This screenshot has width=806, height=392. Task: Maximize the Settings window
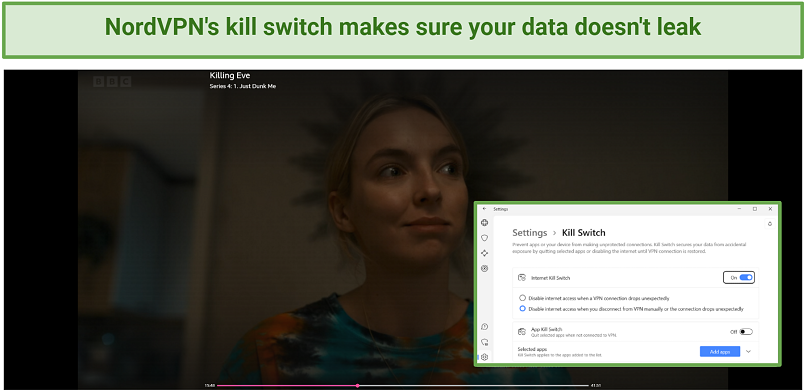[x=755, y=209]
